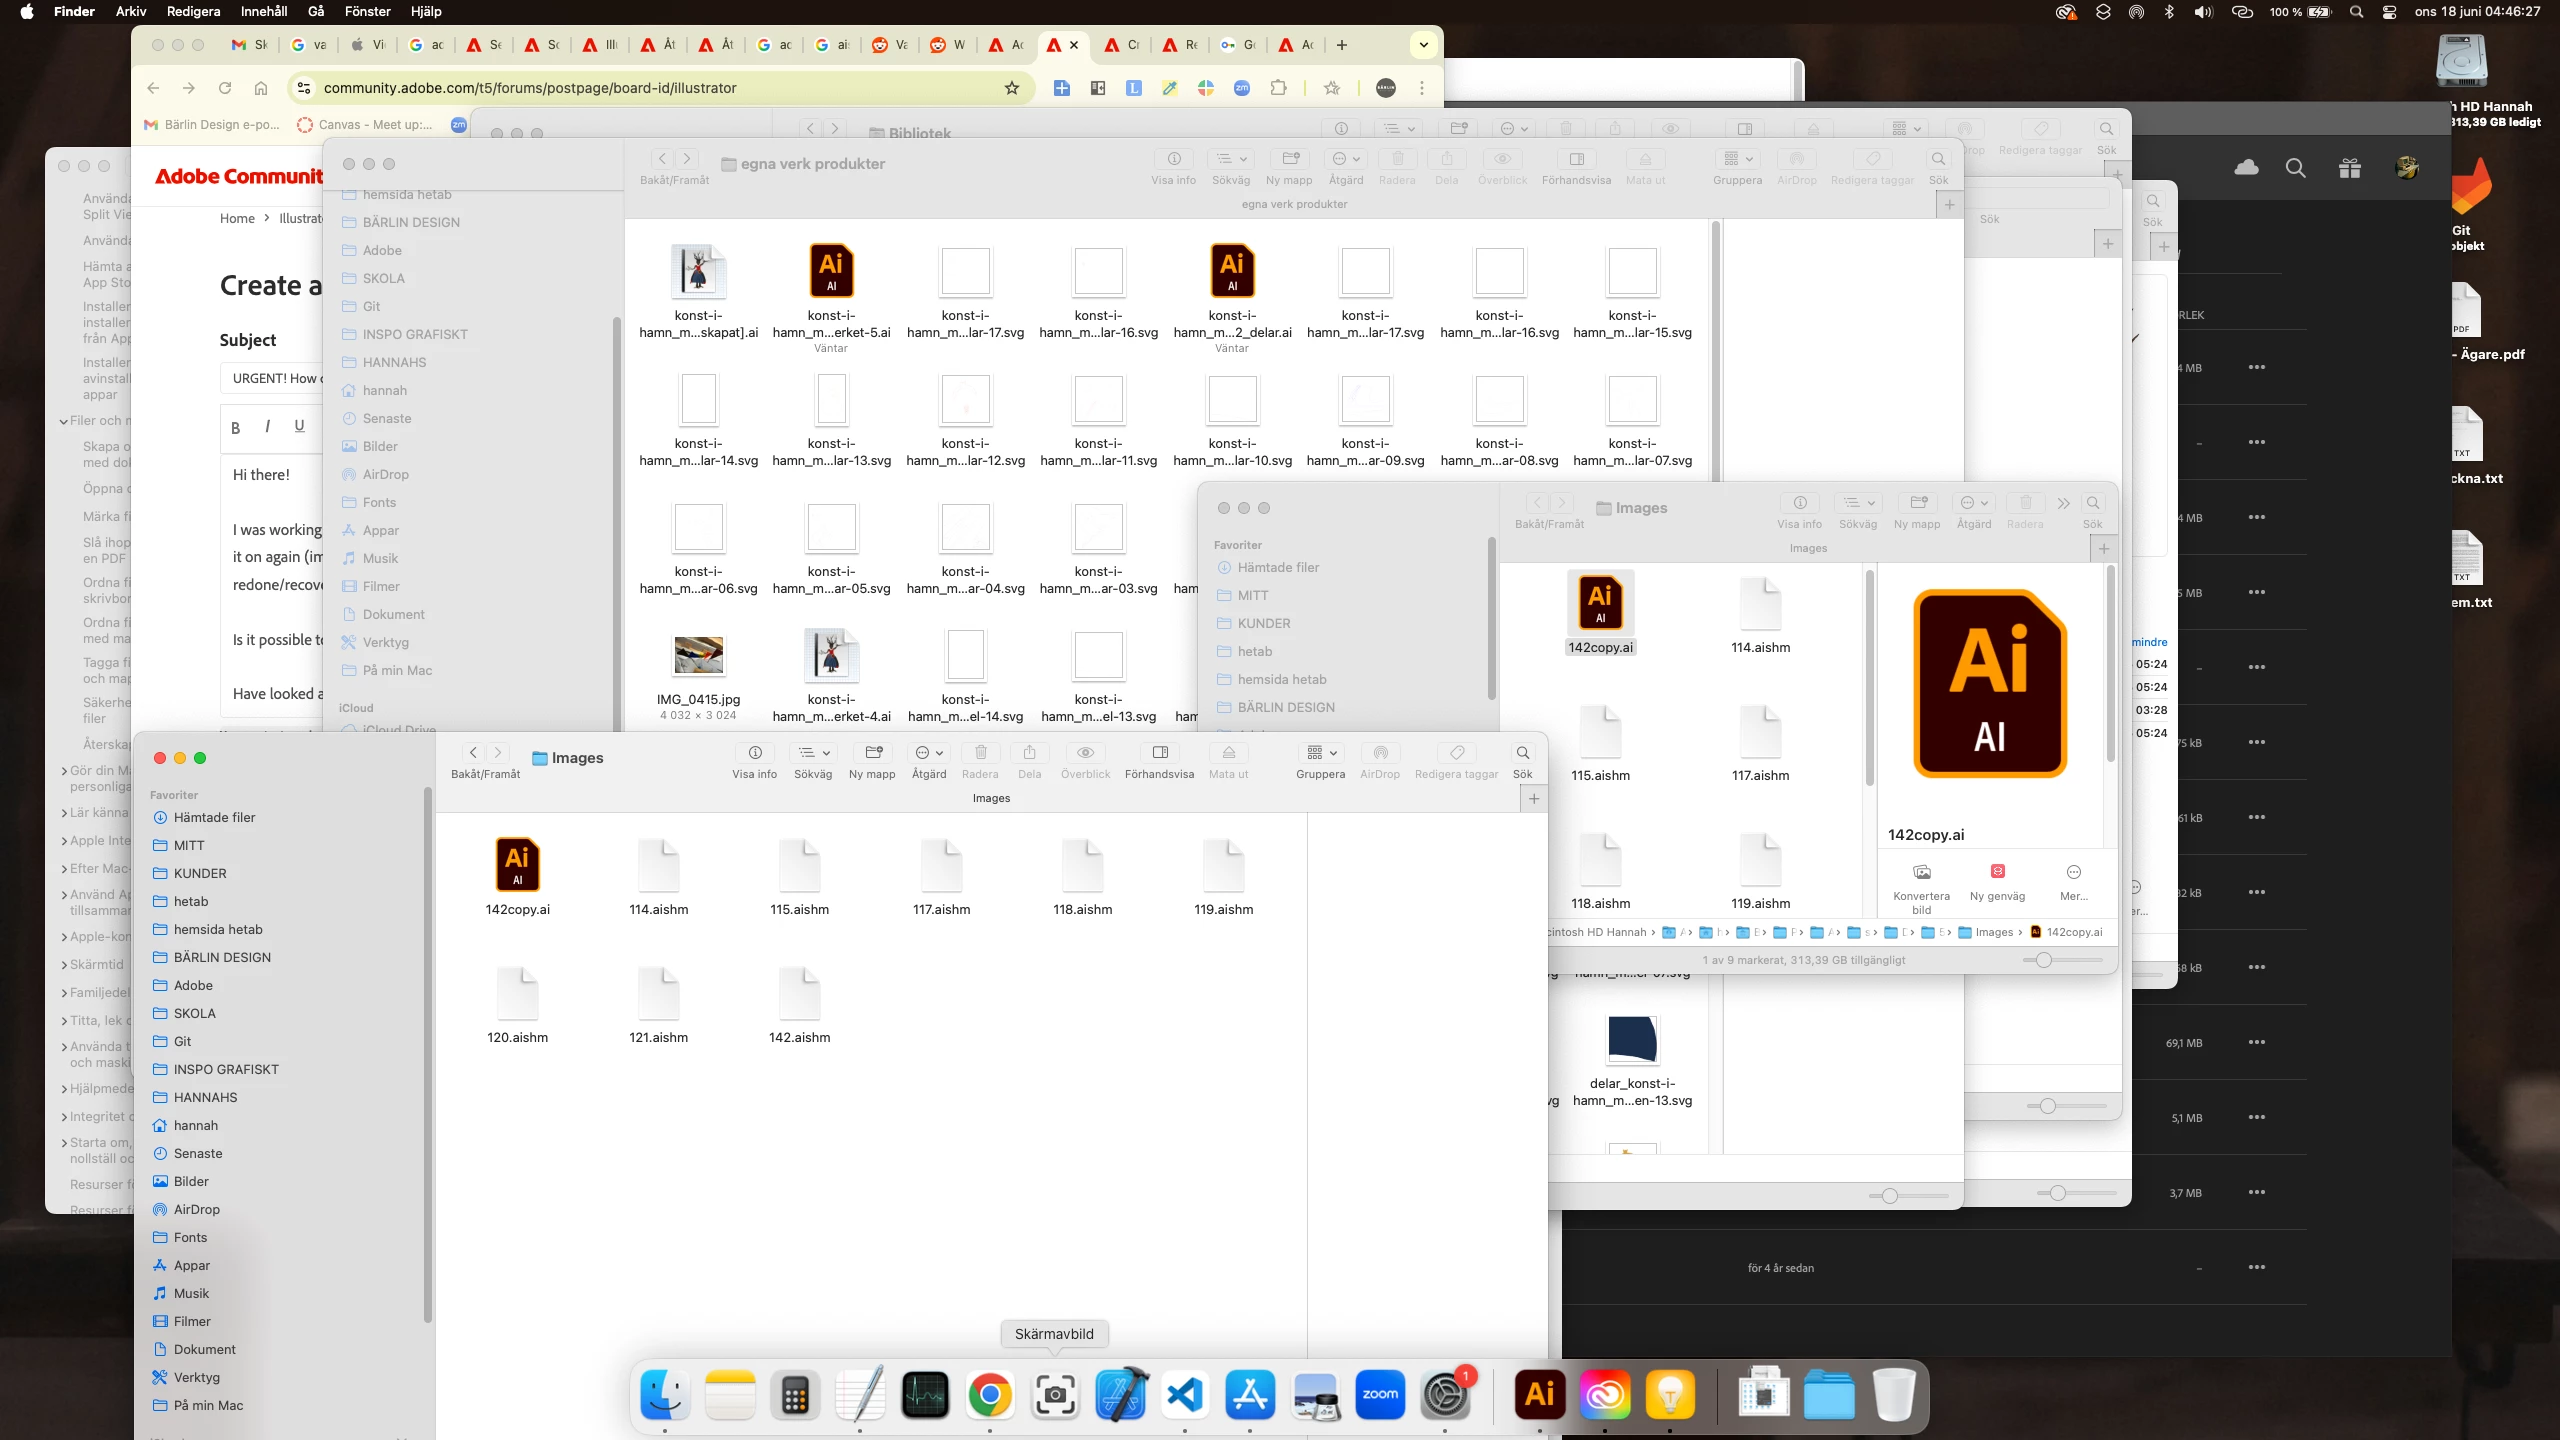Toggle bold in the forum editor
Screen dimensions: 2560x1440
[x=236, y=428]
